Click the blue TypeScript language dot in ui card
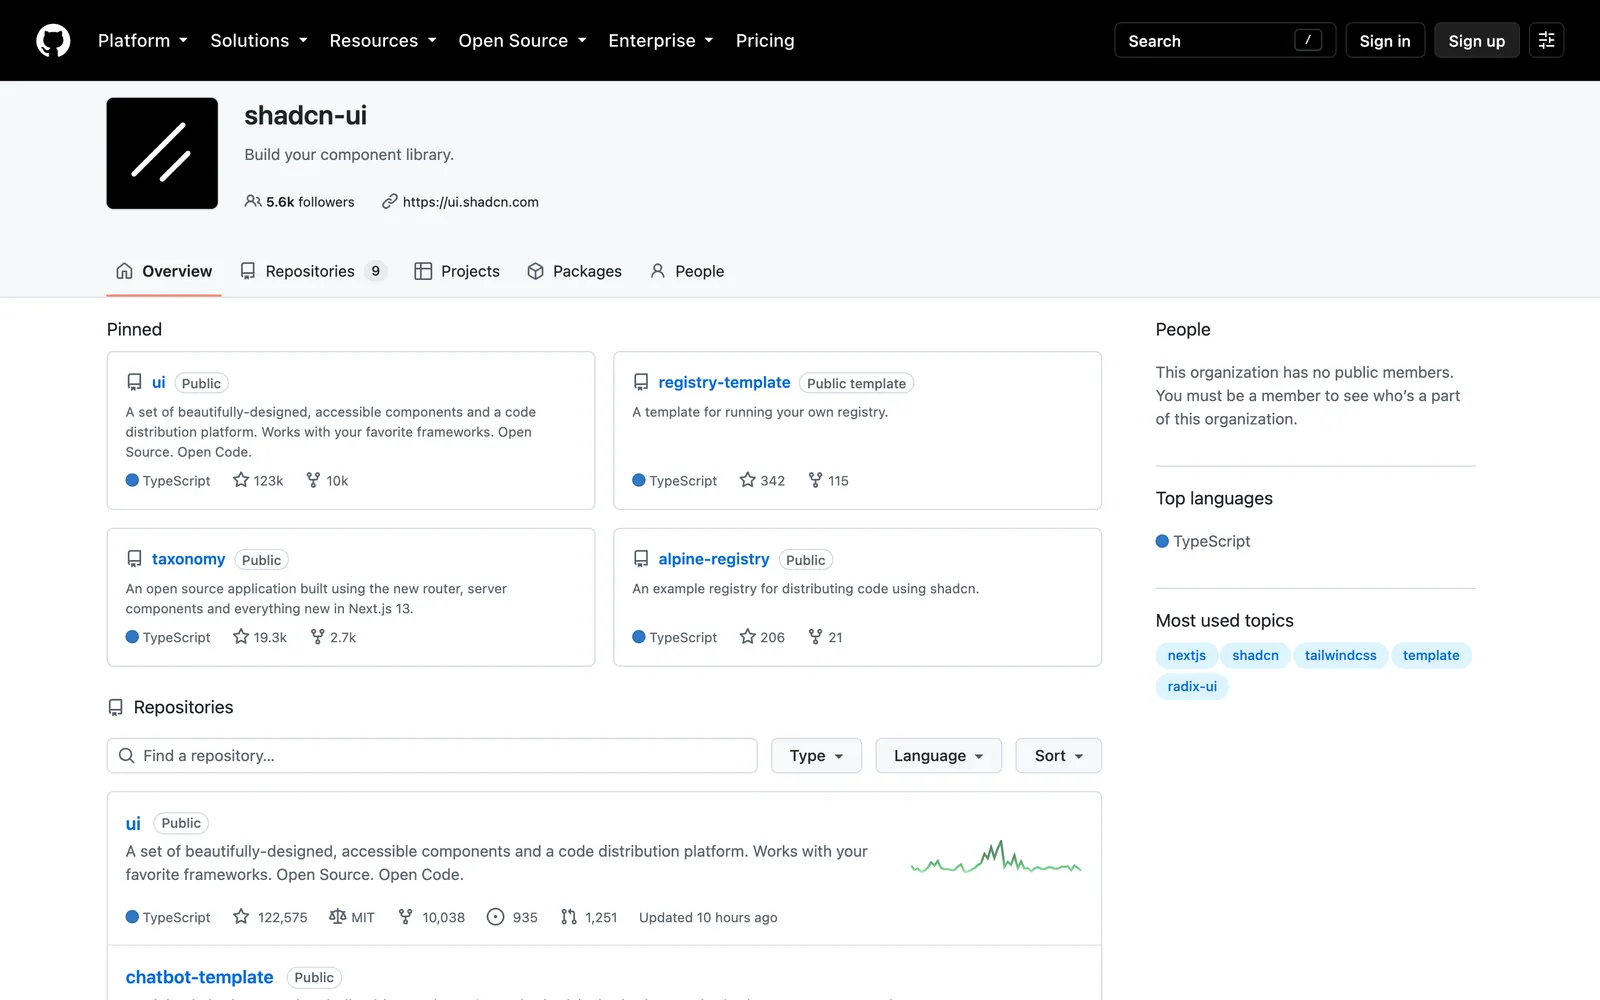The height and width of the screenshot is (1000, 1600). pos(132,480)
